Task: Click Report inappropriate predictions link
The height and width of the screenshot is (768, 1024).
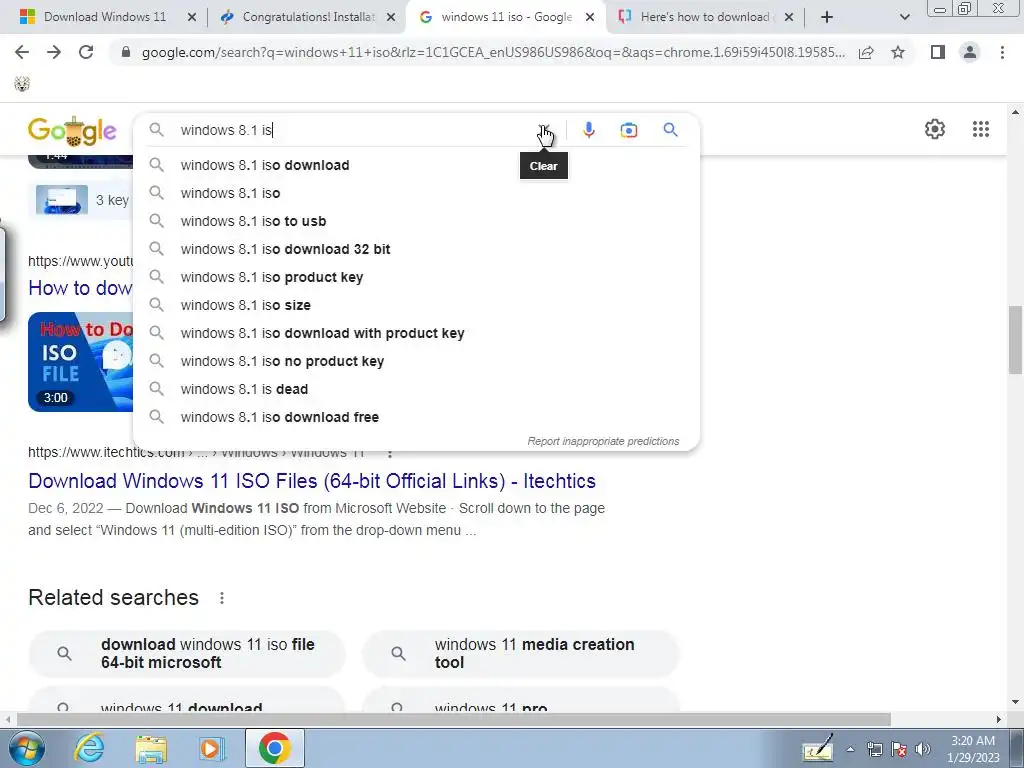Action: (603, 441)
